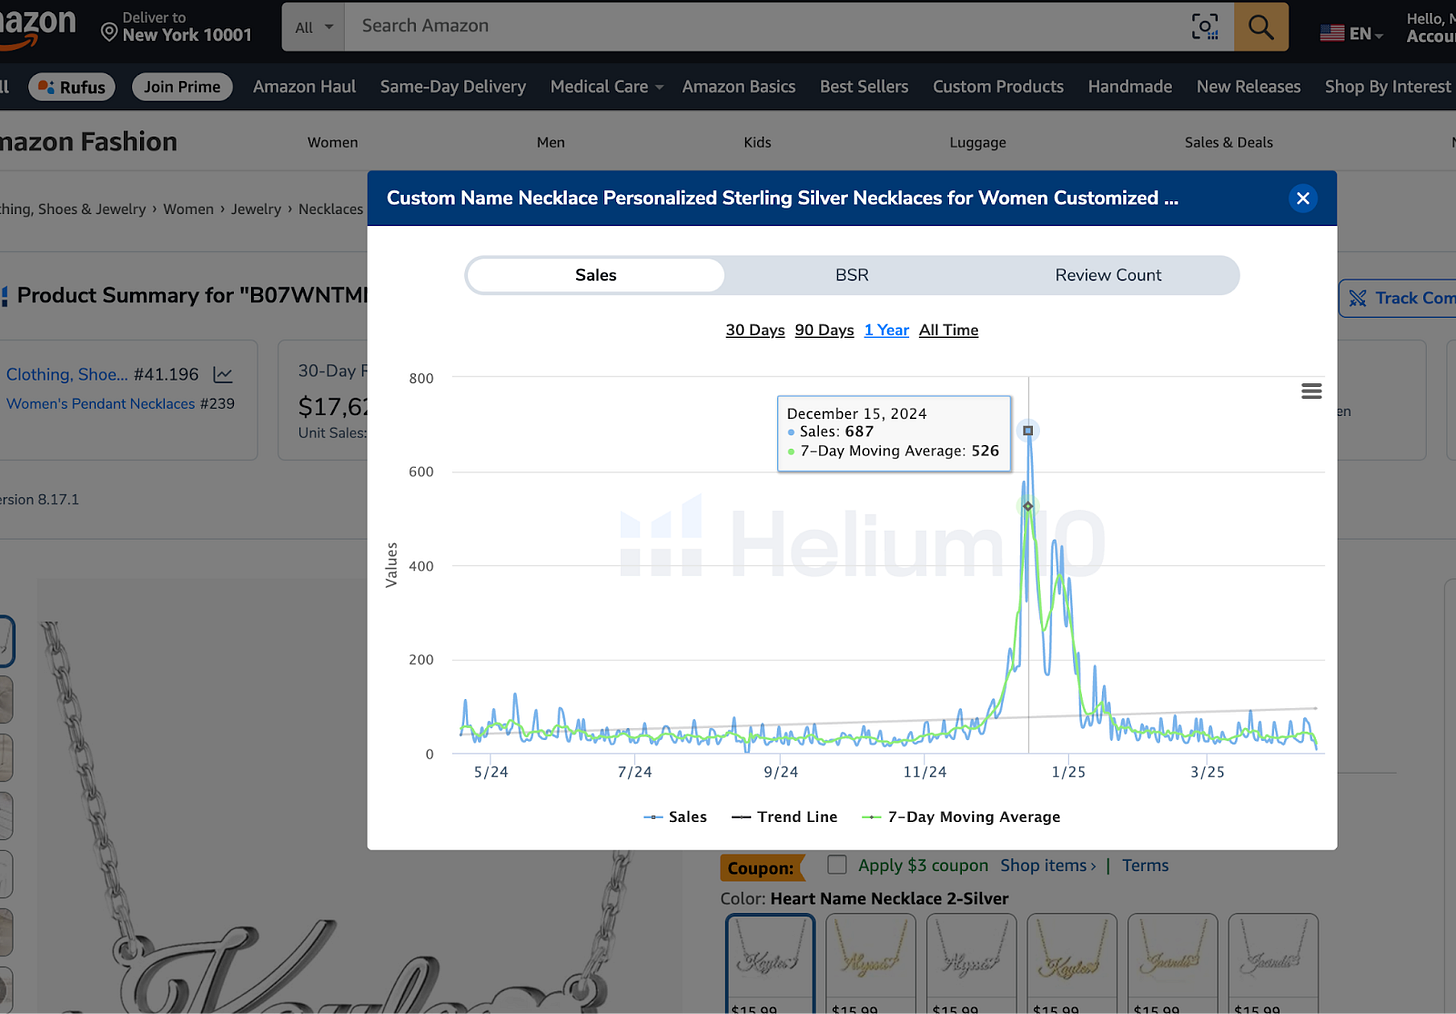Open the Clothing, Shoe... category rank link
Screen dimensions: 1456x1014
click(x=67, y=375)
